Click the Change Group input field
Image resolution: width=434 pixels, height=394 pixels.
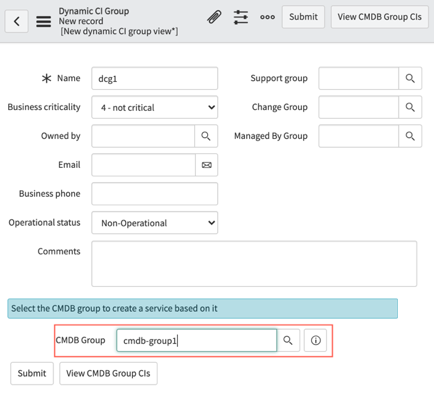358,107
